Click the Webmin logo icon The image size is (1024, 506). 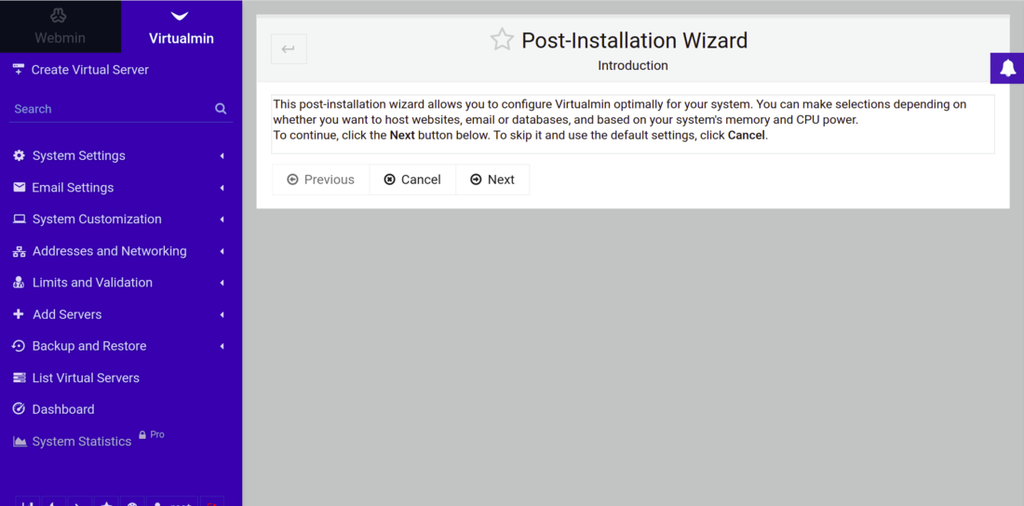(x=59, y=16)
